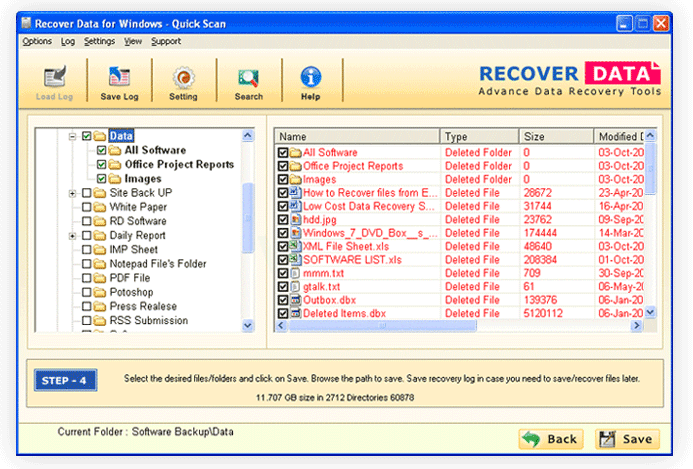Click file list vertical scroll down arrow
Viewport: 693px width, 469px height.
pyautogui.click(x=650, y=312)
